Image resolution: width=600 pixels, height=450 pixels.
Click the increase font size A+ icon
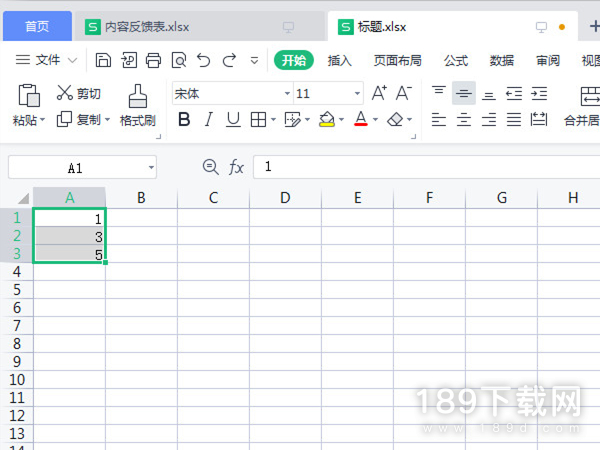point(380,93)
